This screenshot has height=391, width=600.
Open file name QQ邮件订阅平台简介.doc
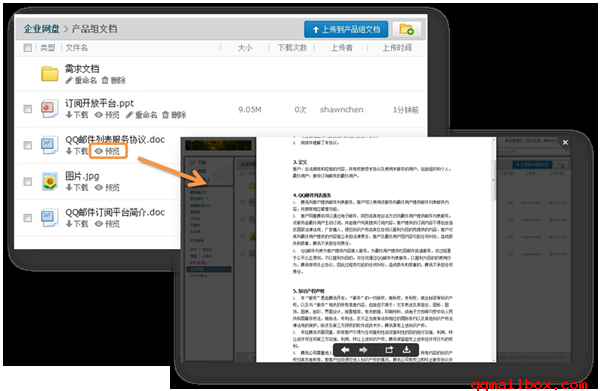(115, 212)
